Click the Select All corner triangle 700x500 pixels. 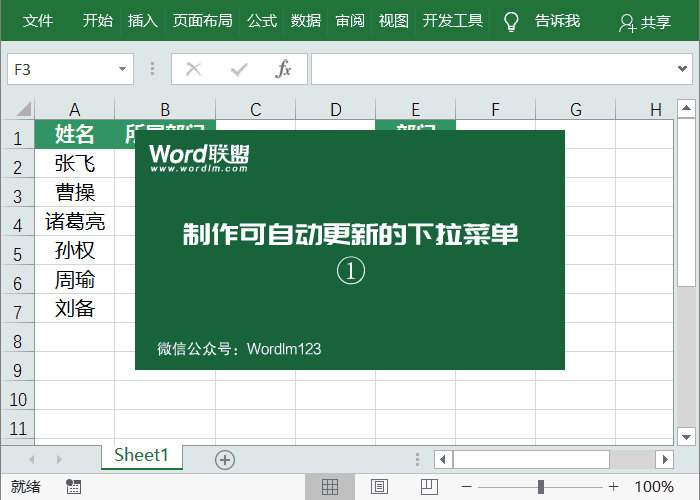tap(24, 109)
